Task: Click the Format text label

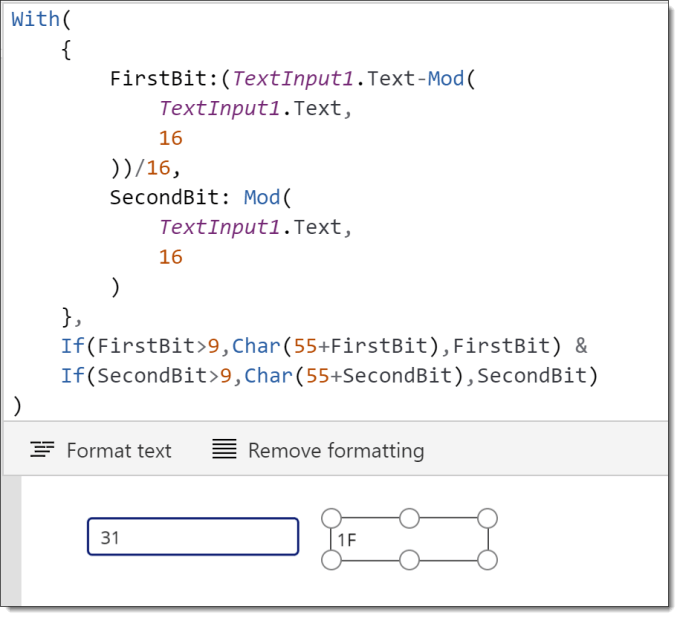Action: pos(119,451)
